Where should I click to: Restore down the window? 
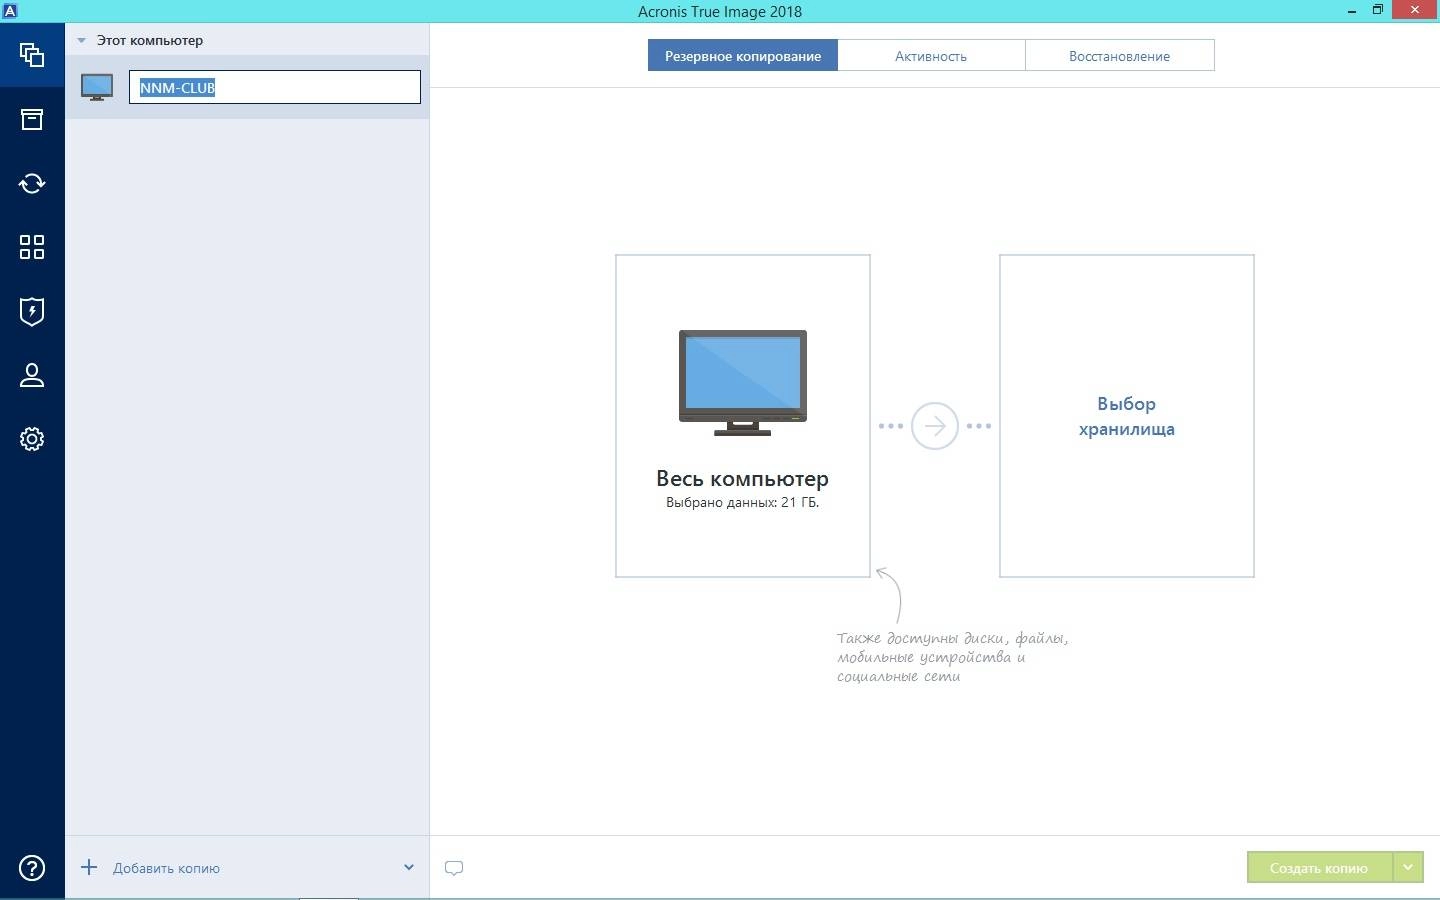[1378, 10]
